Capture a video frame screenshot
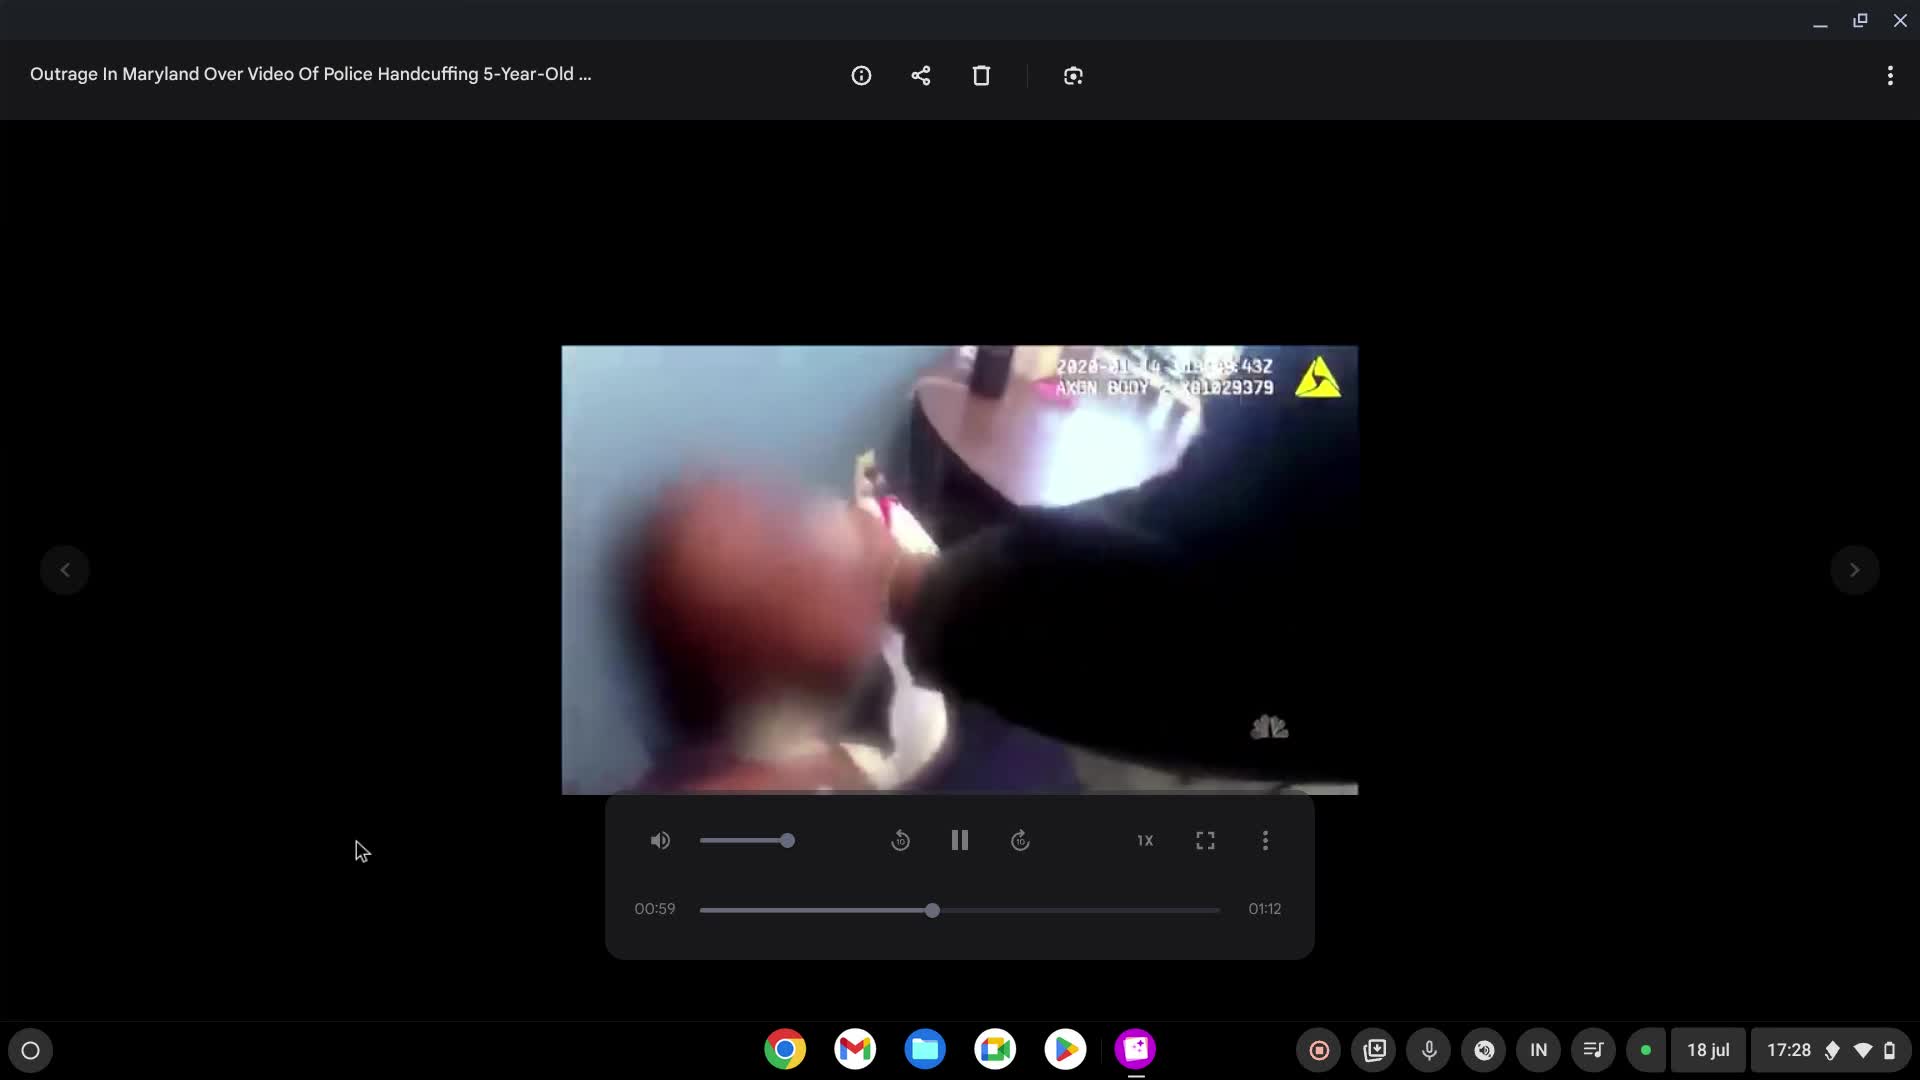Viewport: 1920px width, 1080px height. pyautogui.click(x=1073, y=76)
